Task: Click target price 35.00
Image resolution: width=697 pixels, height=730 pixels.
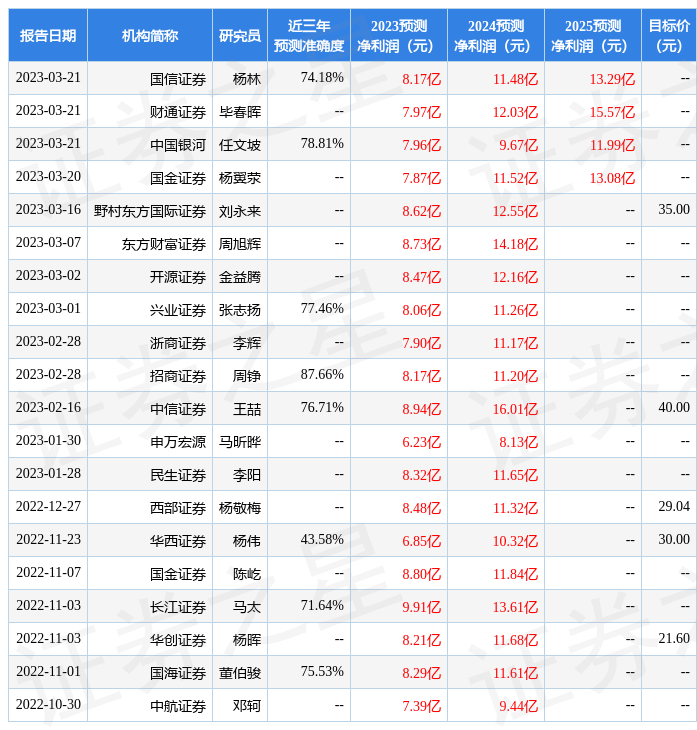Action: click(x=674, y=210)
